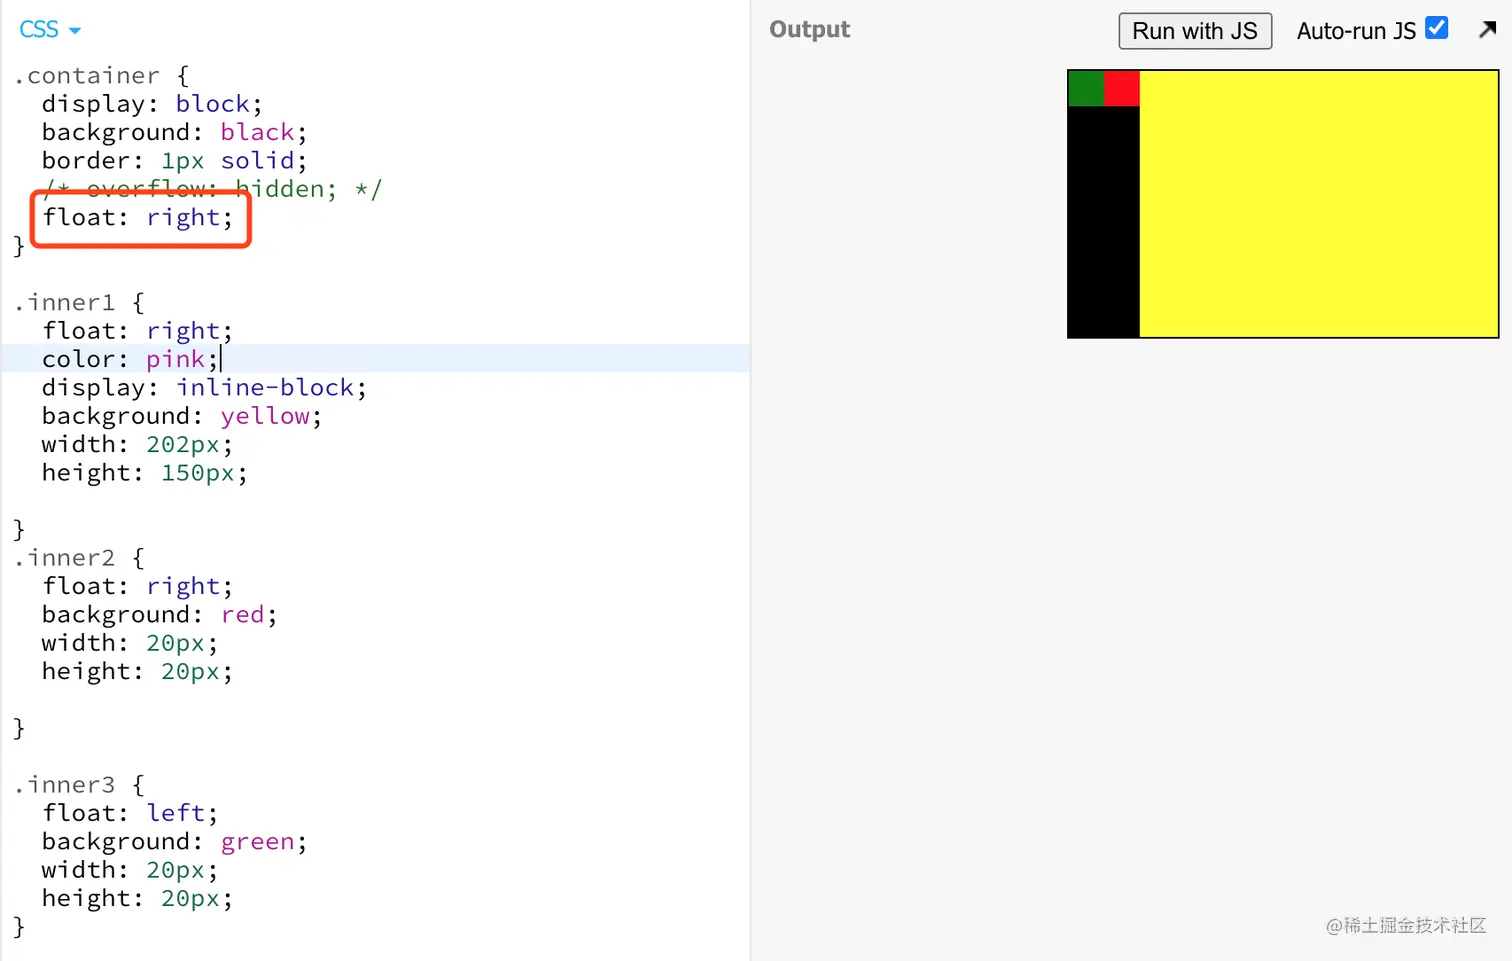The width and height of the screenshot is (1512, 961).
Task: Click the 'background: red;' line
Action: [x=159, y=614]
